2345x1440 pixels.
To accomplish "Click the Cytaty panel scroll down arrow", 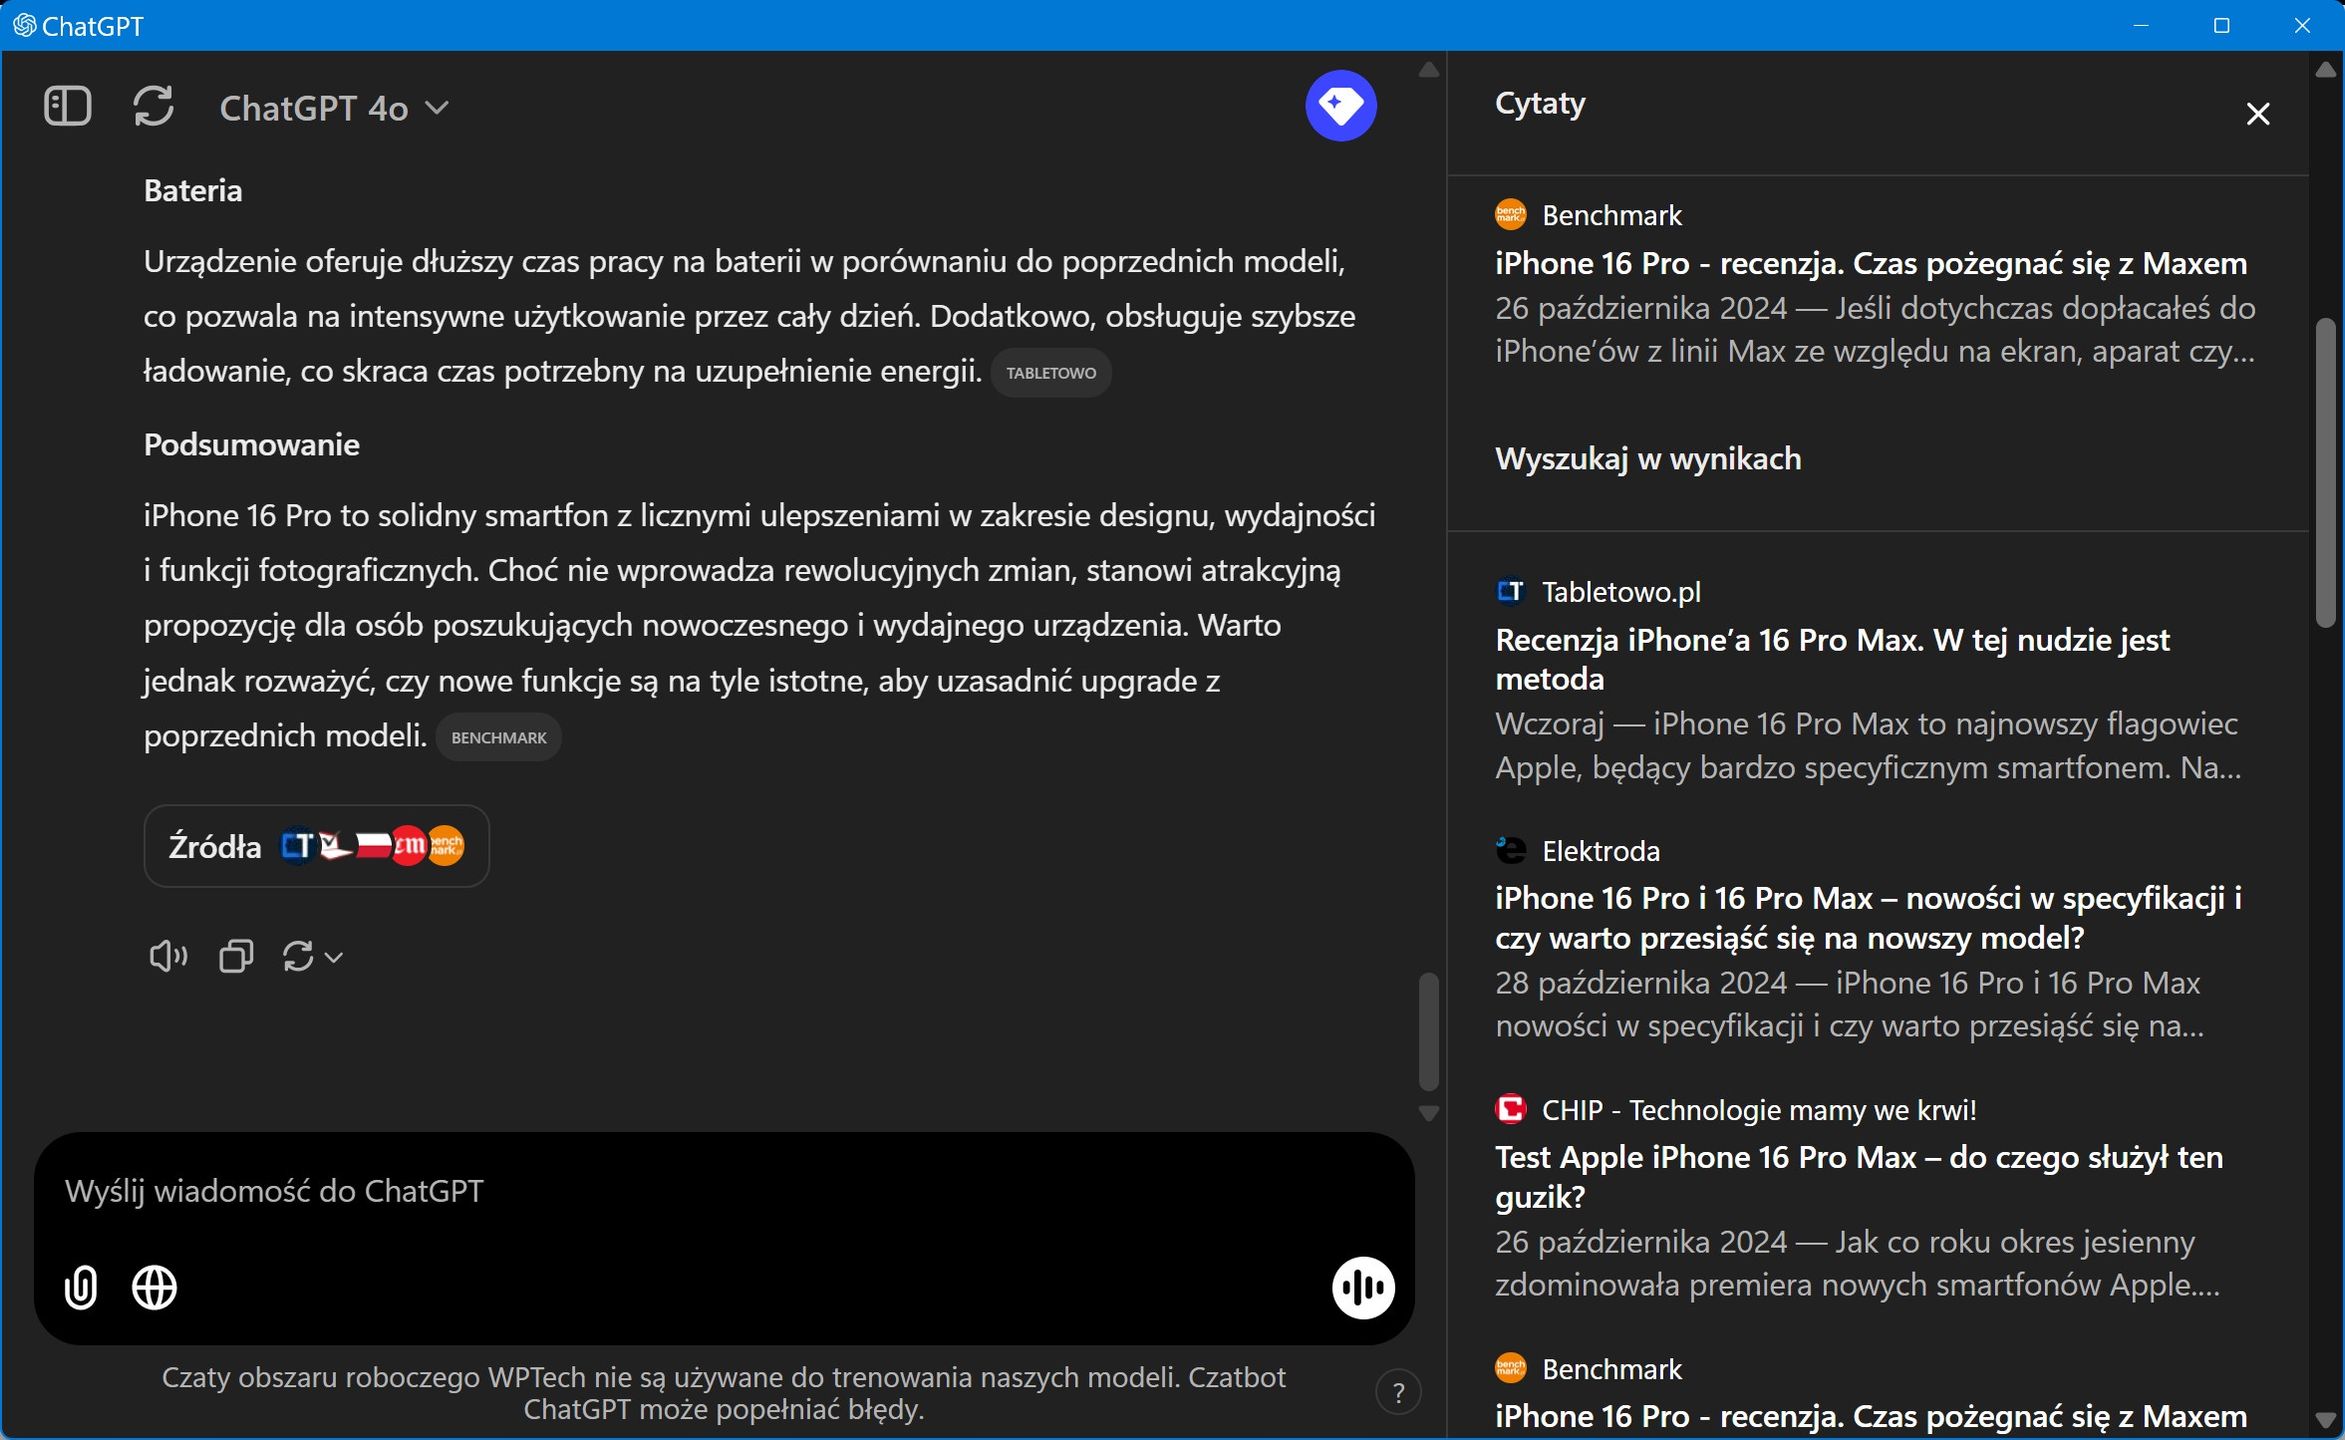I will (2325, 1421).
